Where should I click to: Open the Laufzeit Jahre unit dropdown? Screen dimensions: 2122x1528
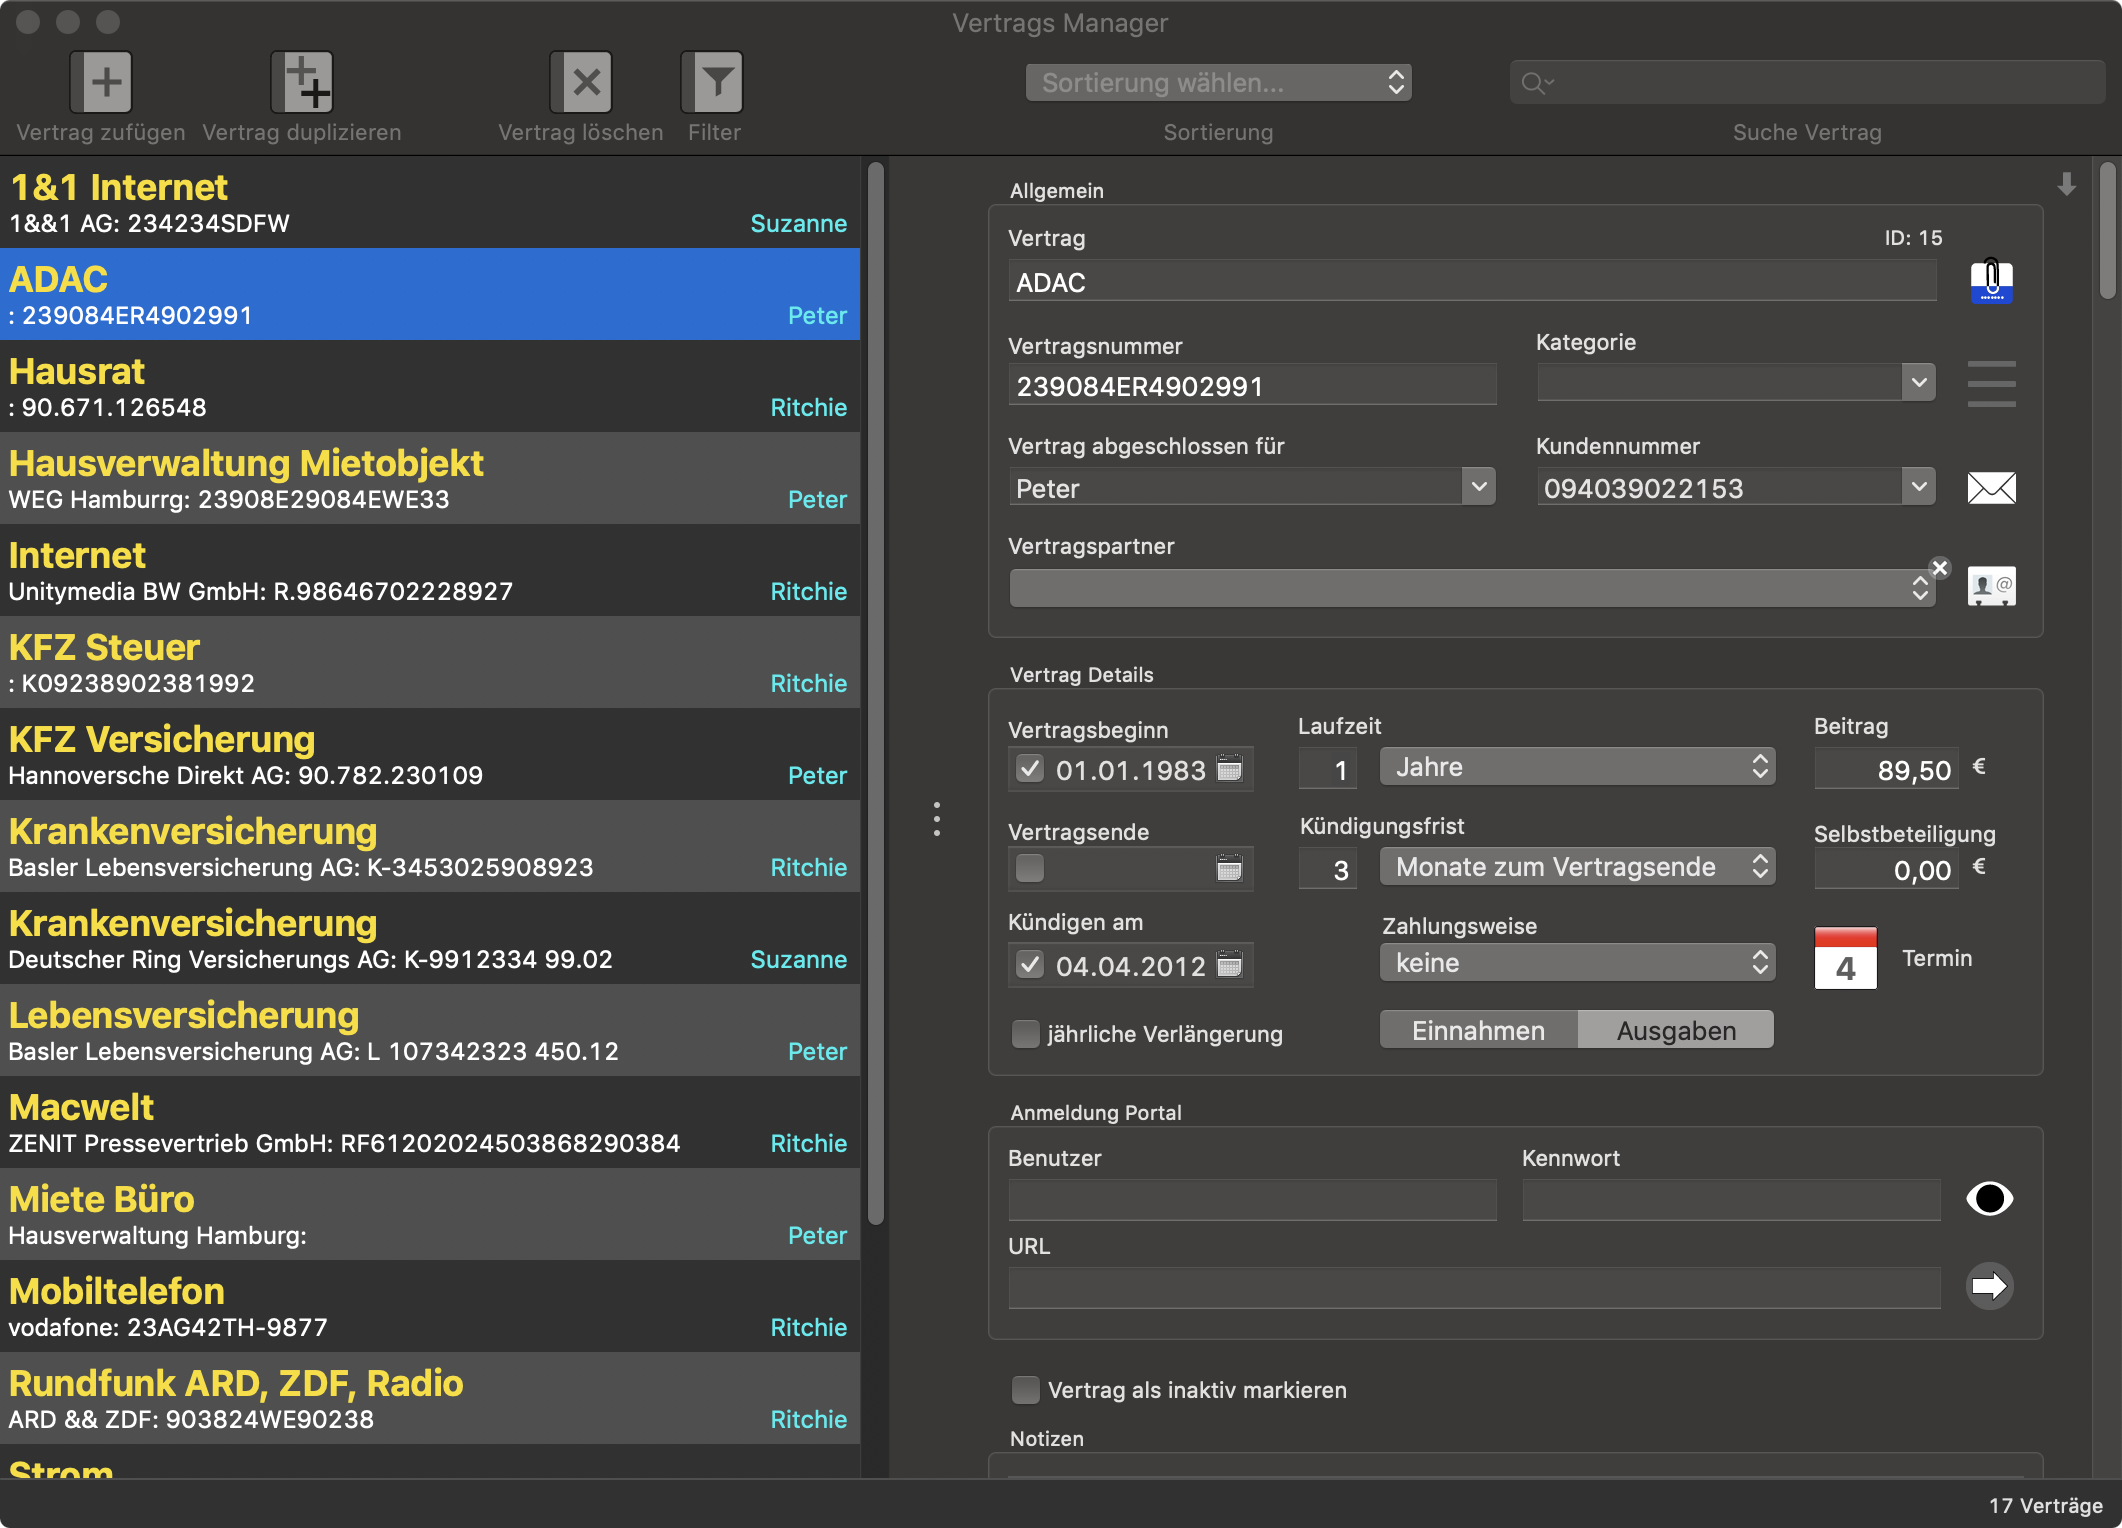[x=1577, y=767]
